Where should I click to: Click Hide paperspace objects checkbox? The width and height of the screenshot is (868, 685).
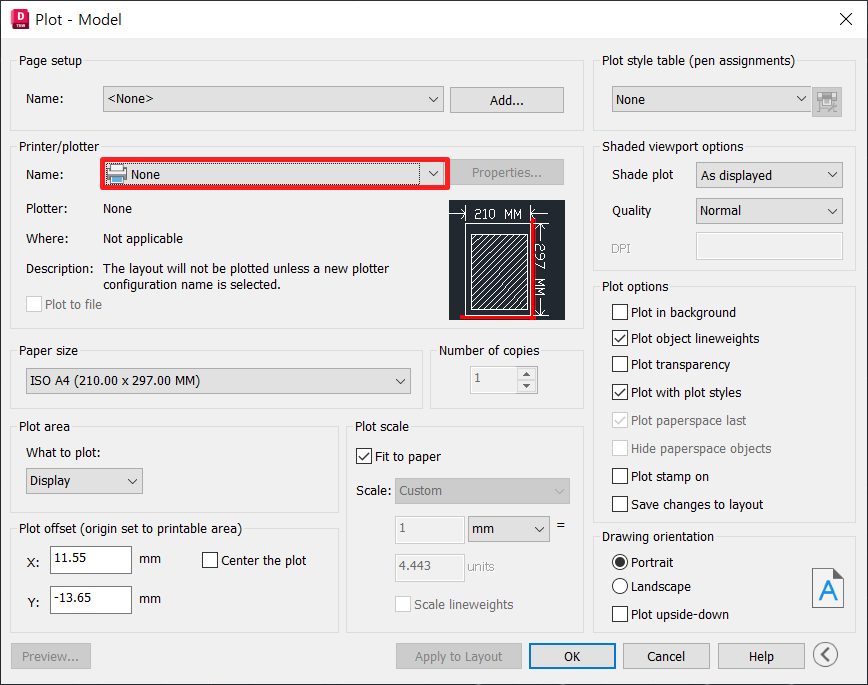619,448
